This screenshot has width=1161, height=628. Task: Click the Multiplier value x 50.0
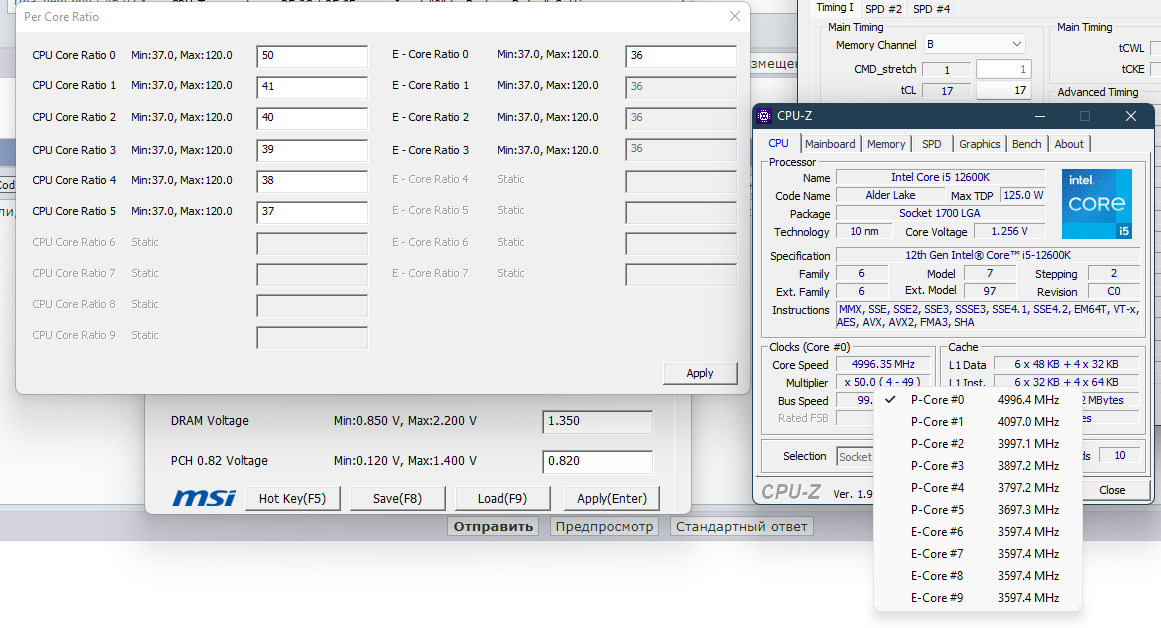tap(883, 382)
